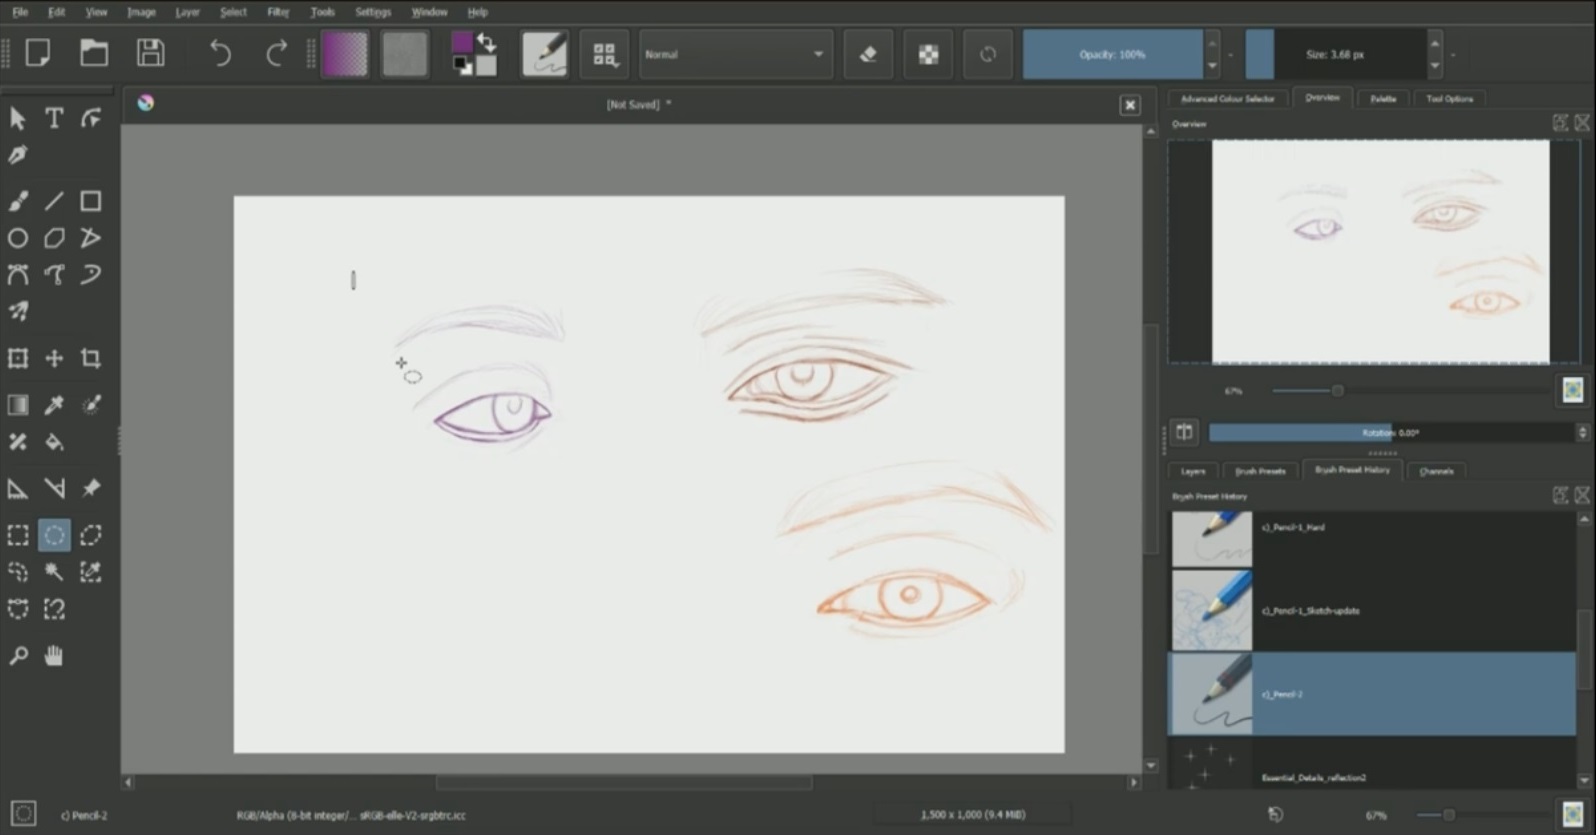Save the current document
Image resolution: width=1596 pixels, height=835 pixels.
coord(151,53)
